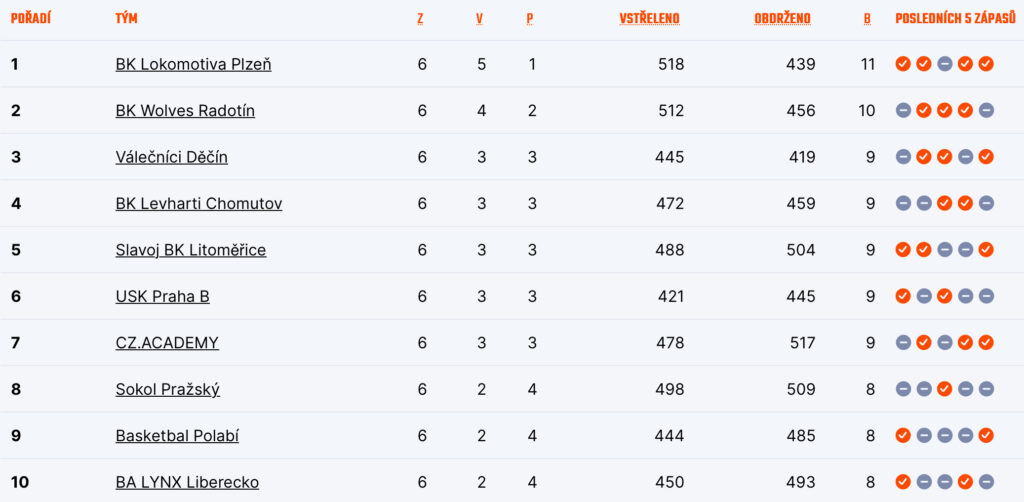This screenshot has width=1024, height=502.
Task: Open the Válečníci Děčín team link
Action: click(171, 157)
